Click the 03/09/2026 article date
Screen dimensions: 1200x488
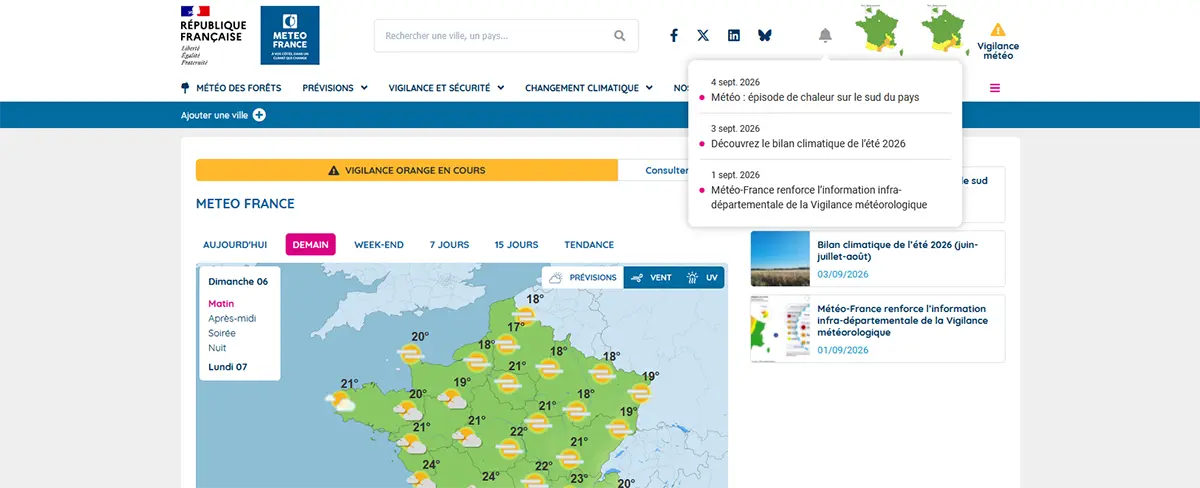(x=843, y=274)
